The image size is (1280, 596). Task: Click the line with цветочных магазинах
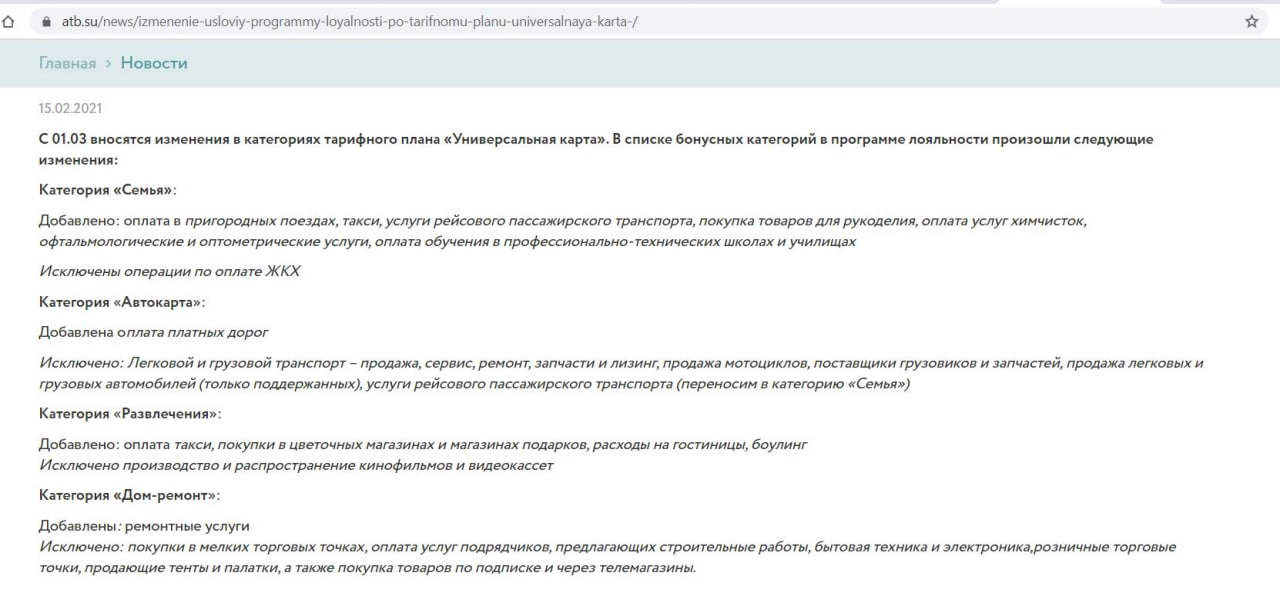point(423,444)
